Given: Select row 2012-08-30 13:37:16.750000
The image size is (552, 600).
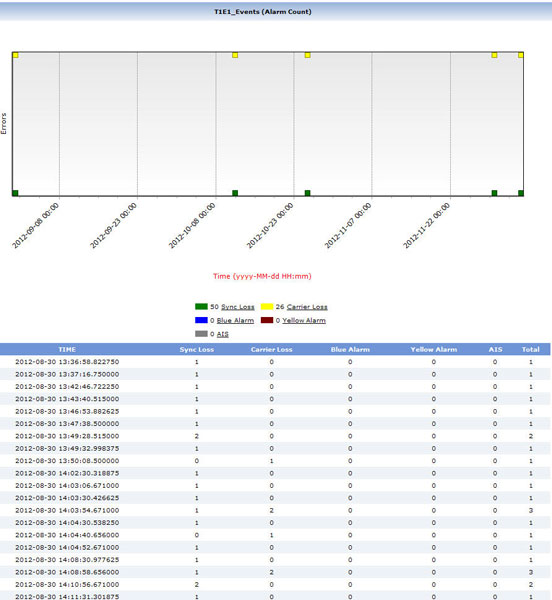Looking at the screenshot, I should click(x=275, y=374).
